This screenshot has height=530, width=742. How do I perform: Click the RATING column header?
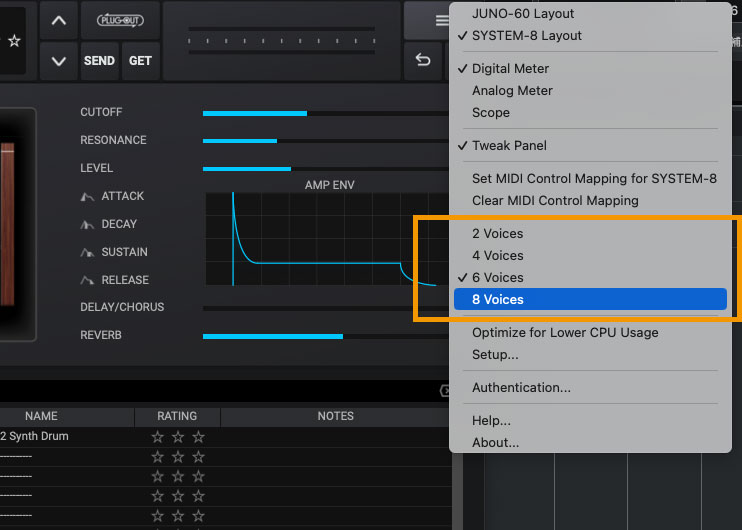[x=177, y=416]
